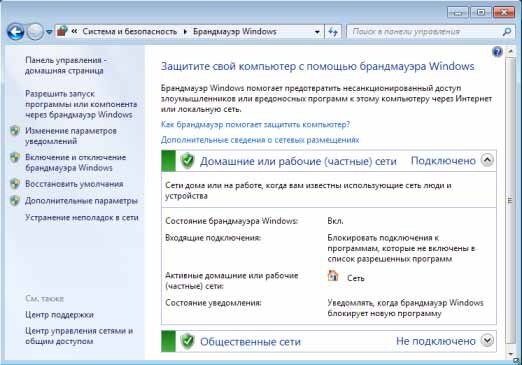This screenshot has height=365, width=522.
Task: Open the recent pages dropdown arrow
Action: [x=49, y=32]
